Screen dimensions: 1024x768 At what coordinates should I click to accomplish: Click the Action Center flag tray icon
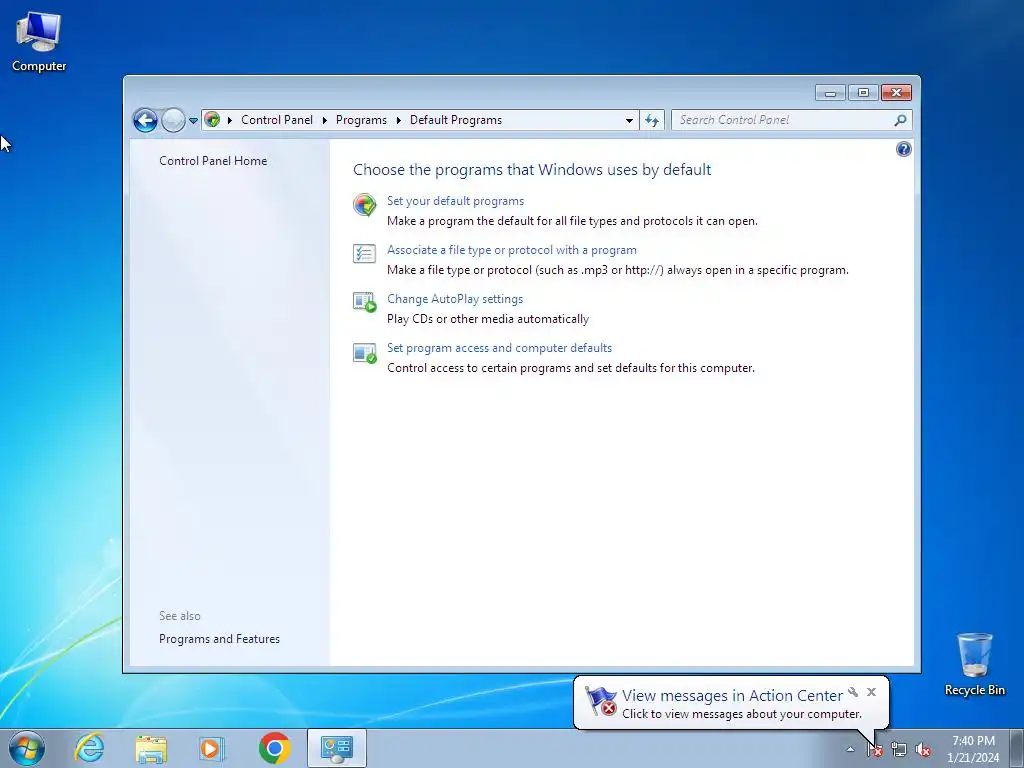[874, 750]
